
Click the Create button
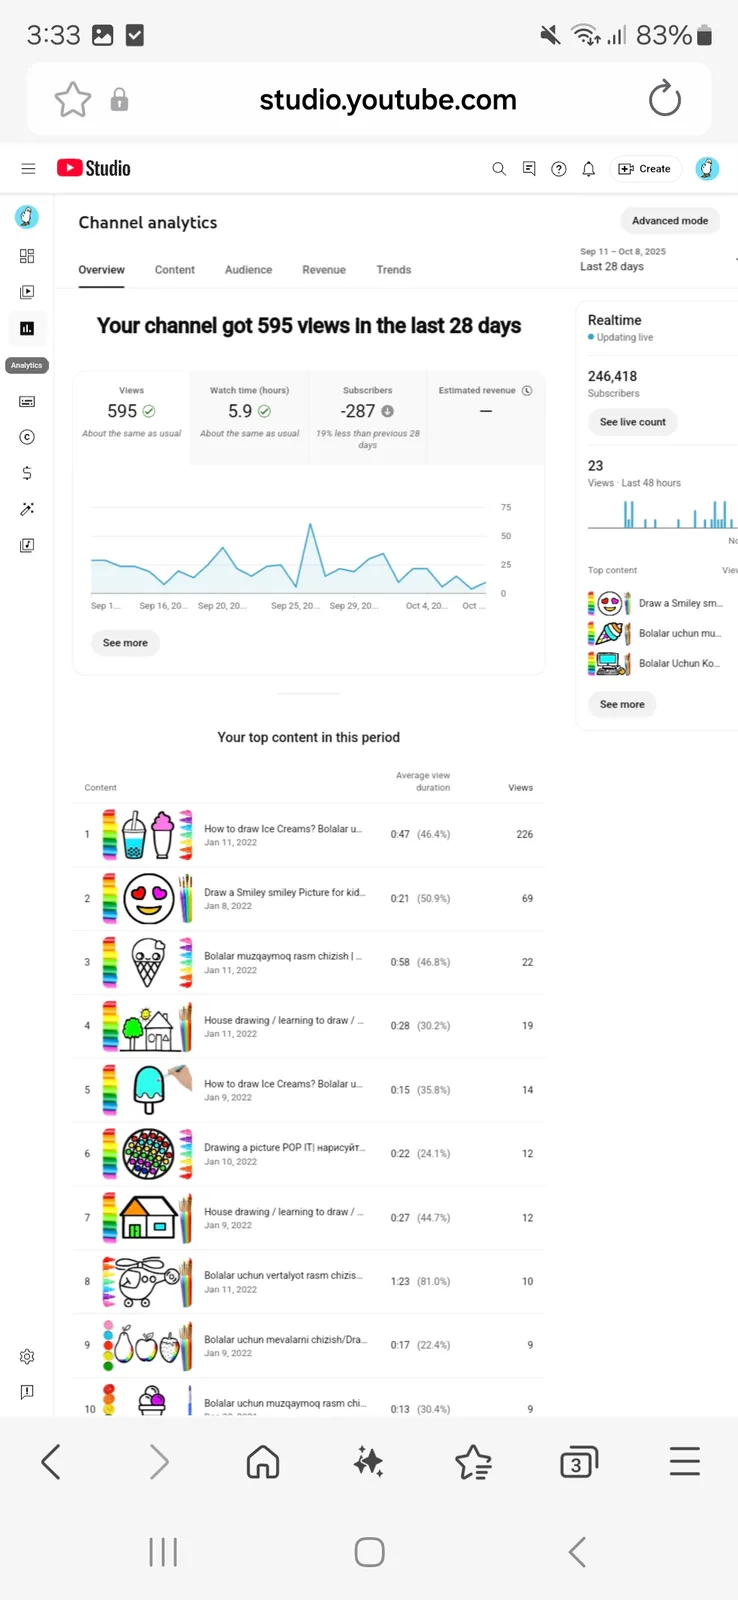click(x=645, y=169)
